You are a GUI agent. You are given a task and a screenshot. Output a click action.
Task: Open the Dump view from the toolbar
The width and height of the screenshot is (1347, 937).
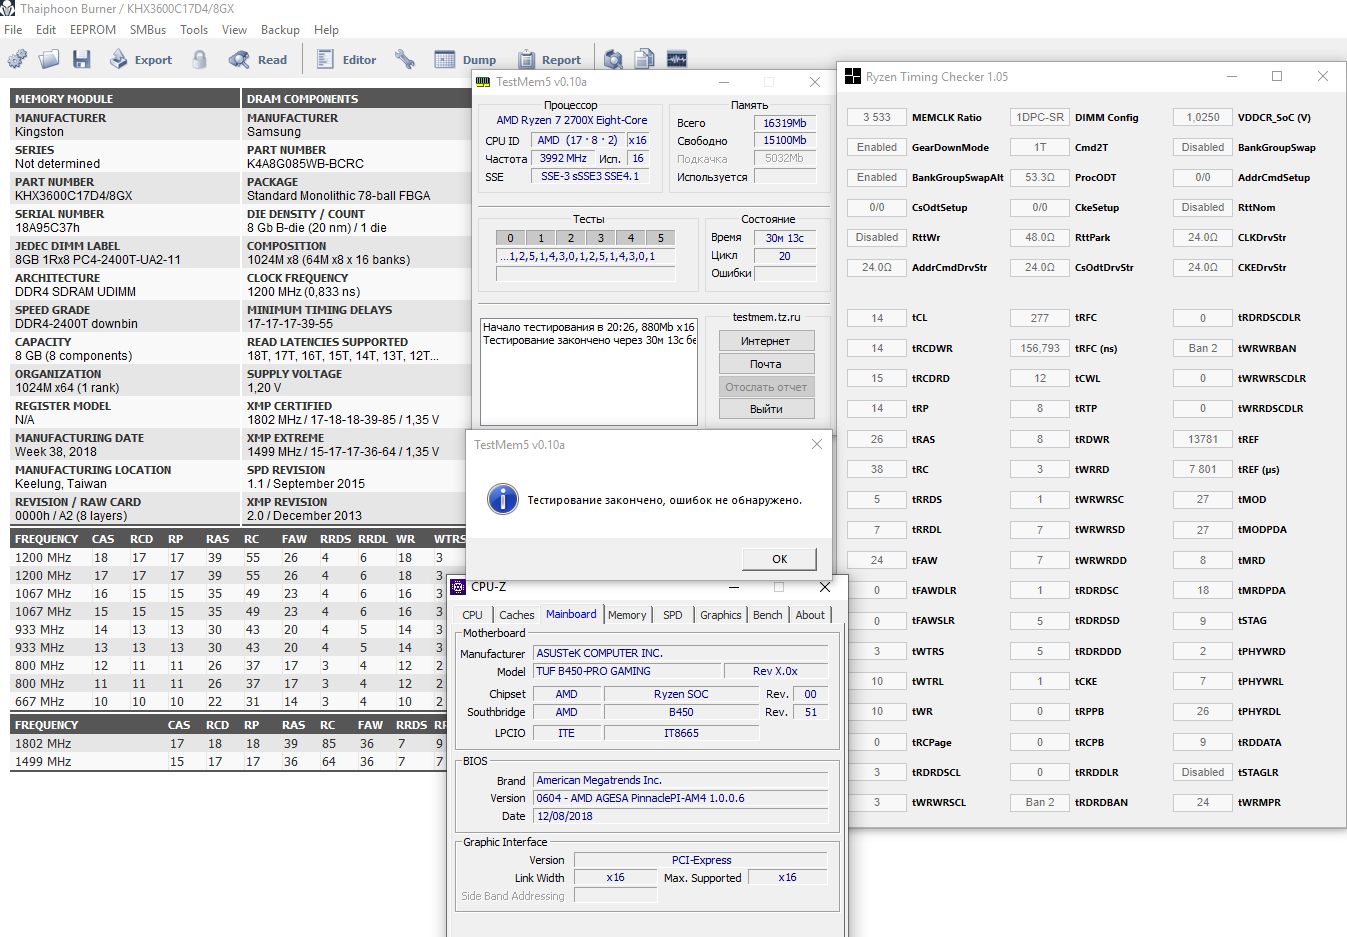coord(466,60)
